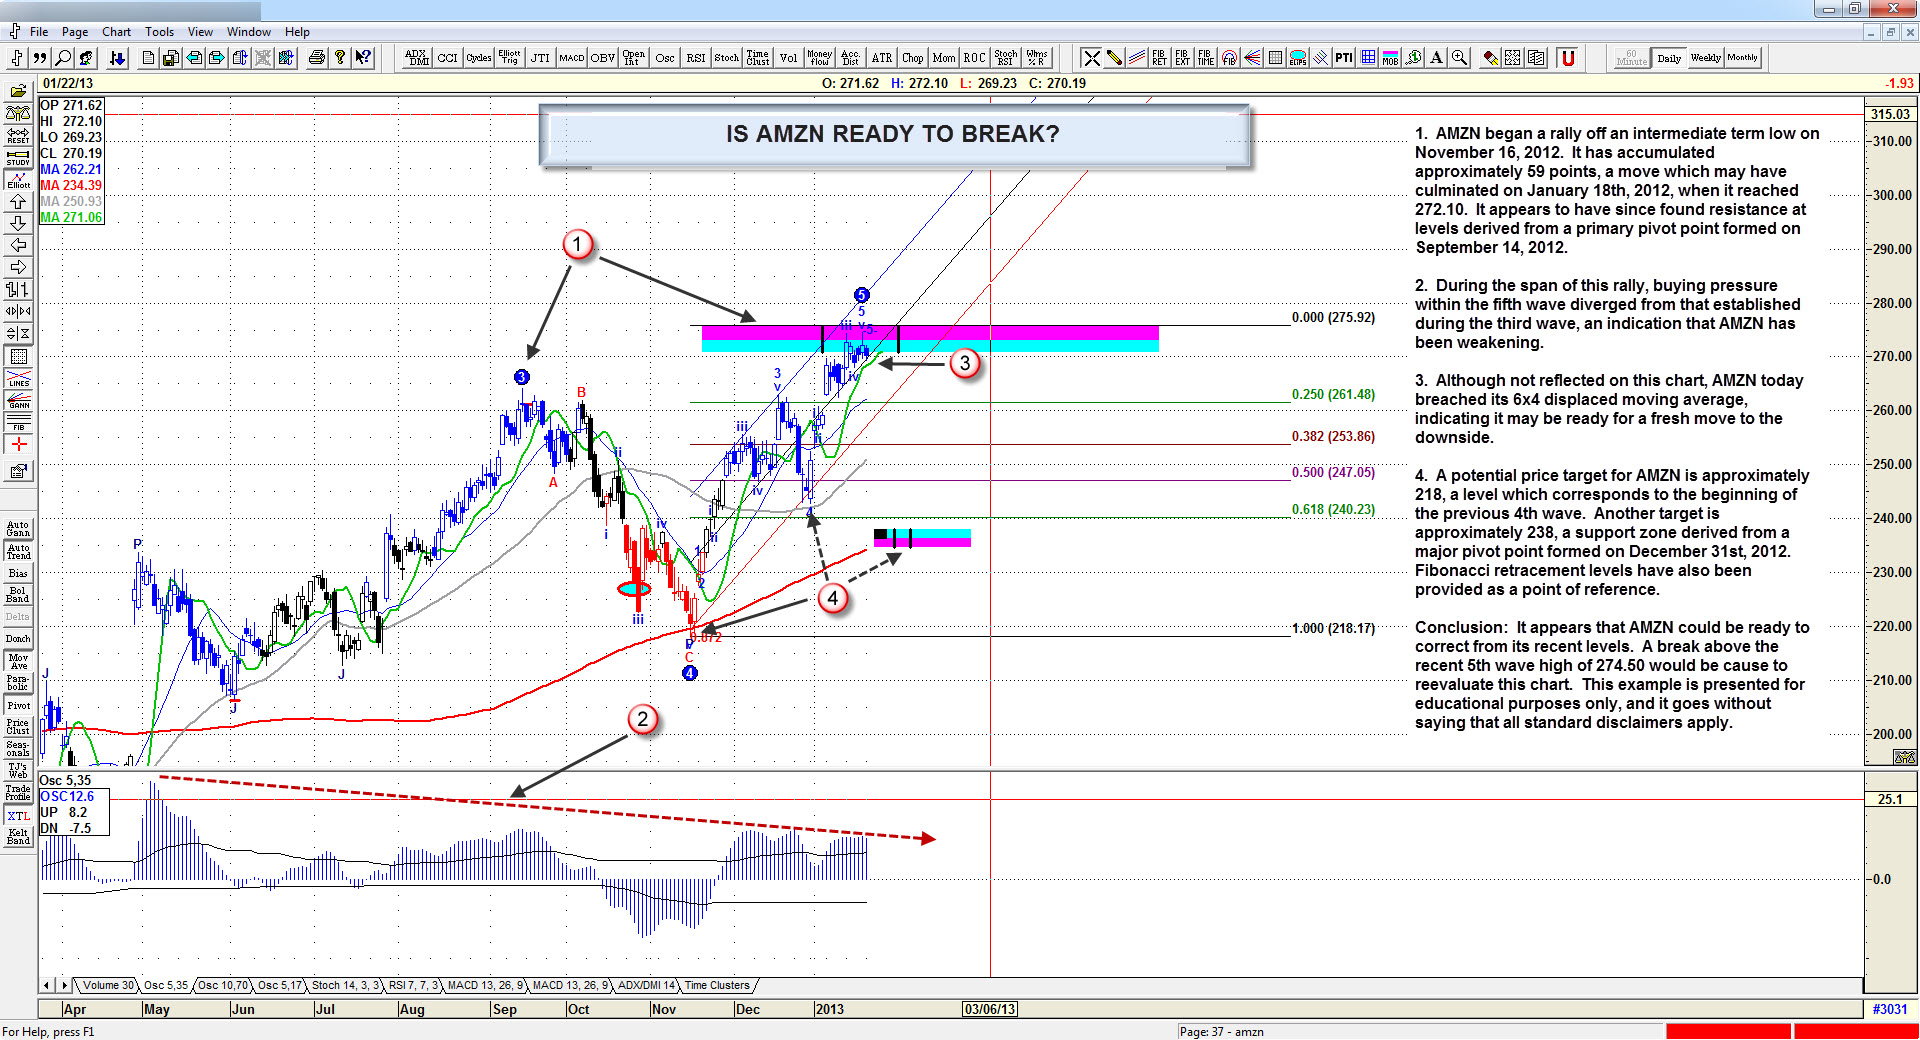Viewport: 1920px width, 1040px height.
Task: Select the FIB EXT extension tool
Action: point(1182,58)
